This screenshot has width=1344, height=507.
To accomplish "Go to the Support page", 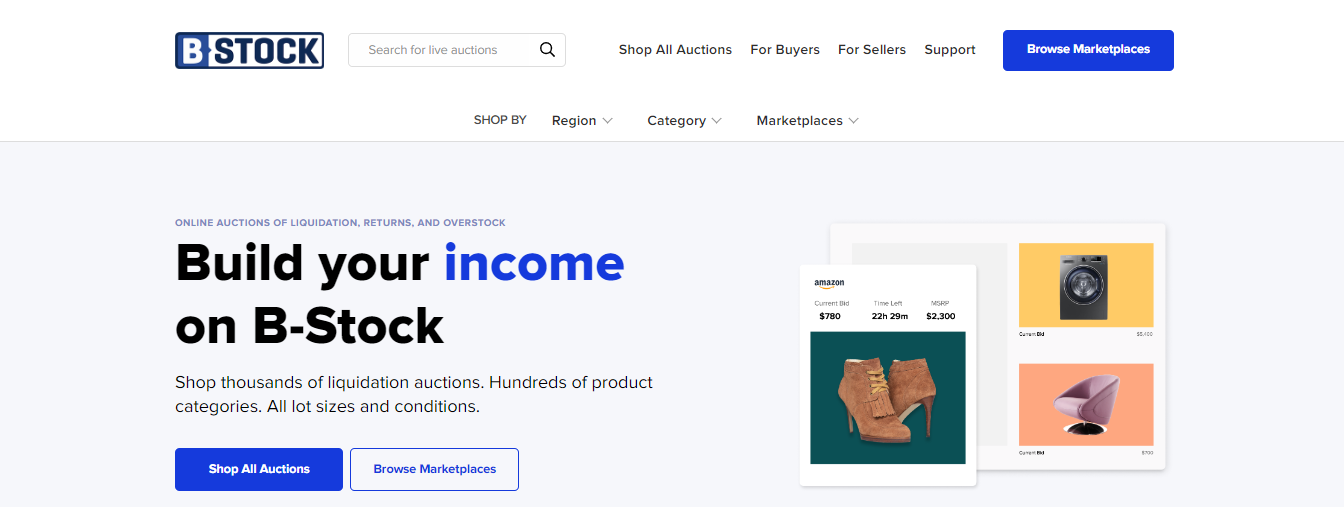I will click(950, 50).
